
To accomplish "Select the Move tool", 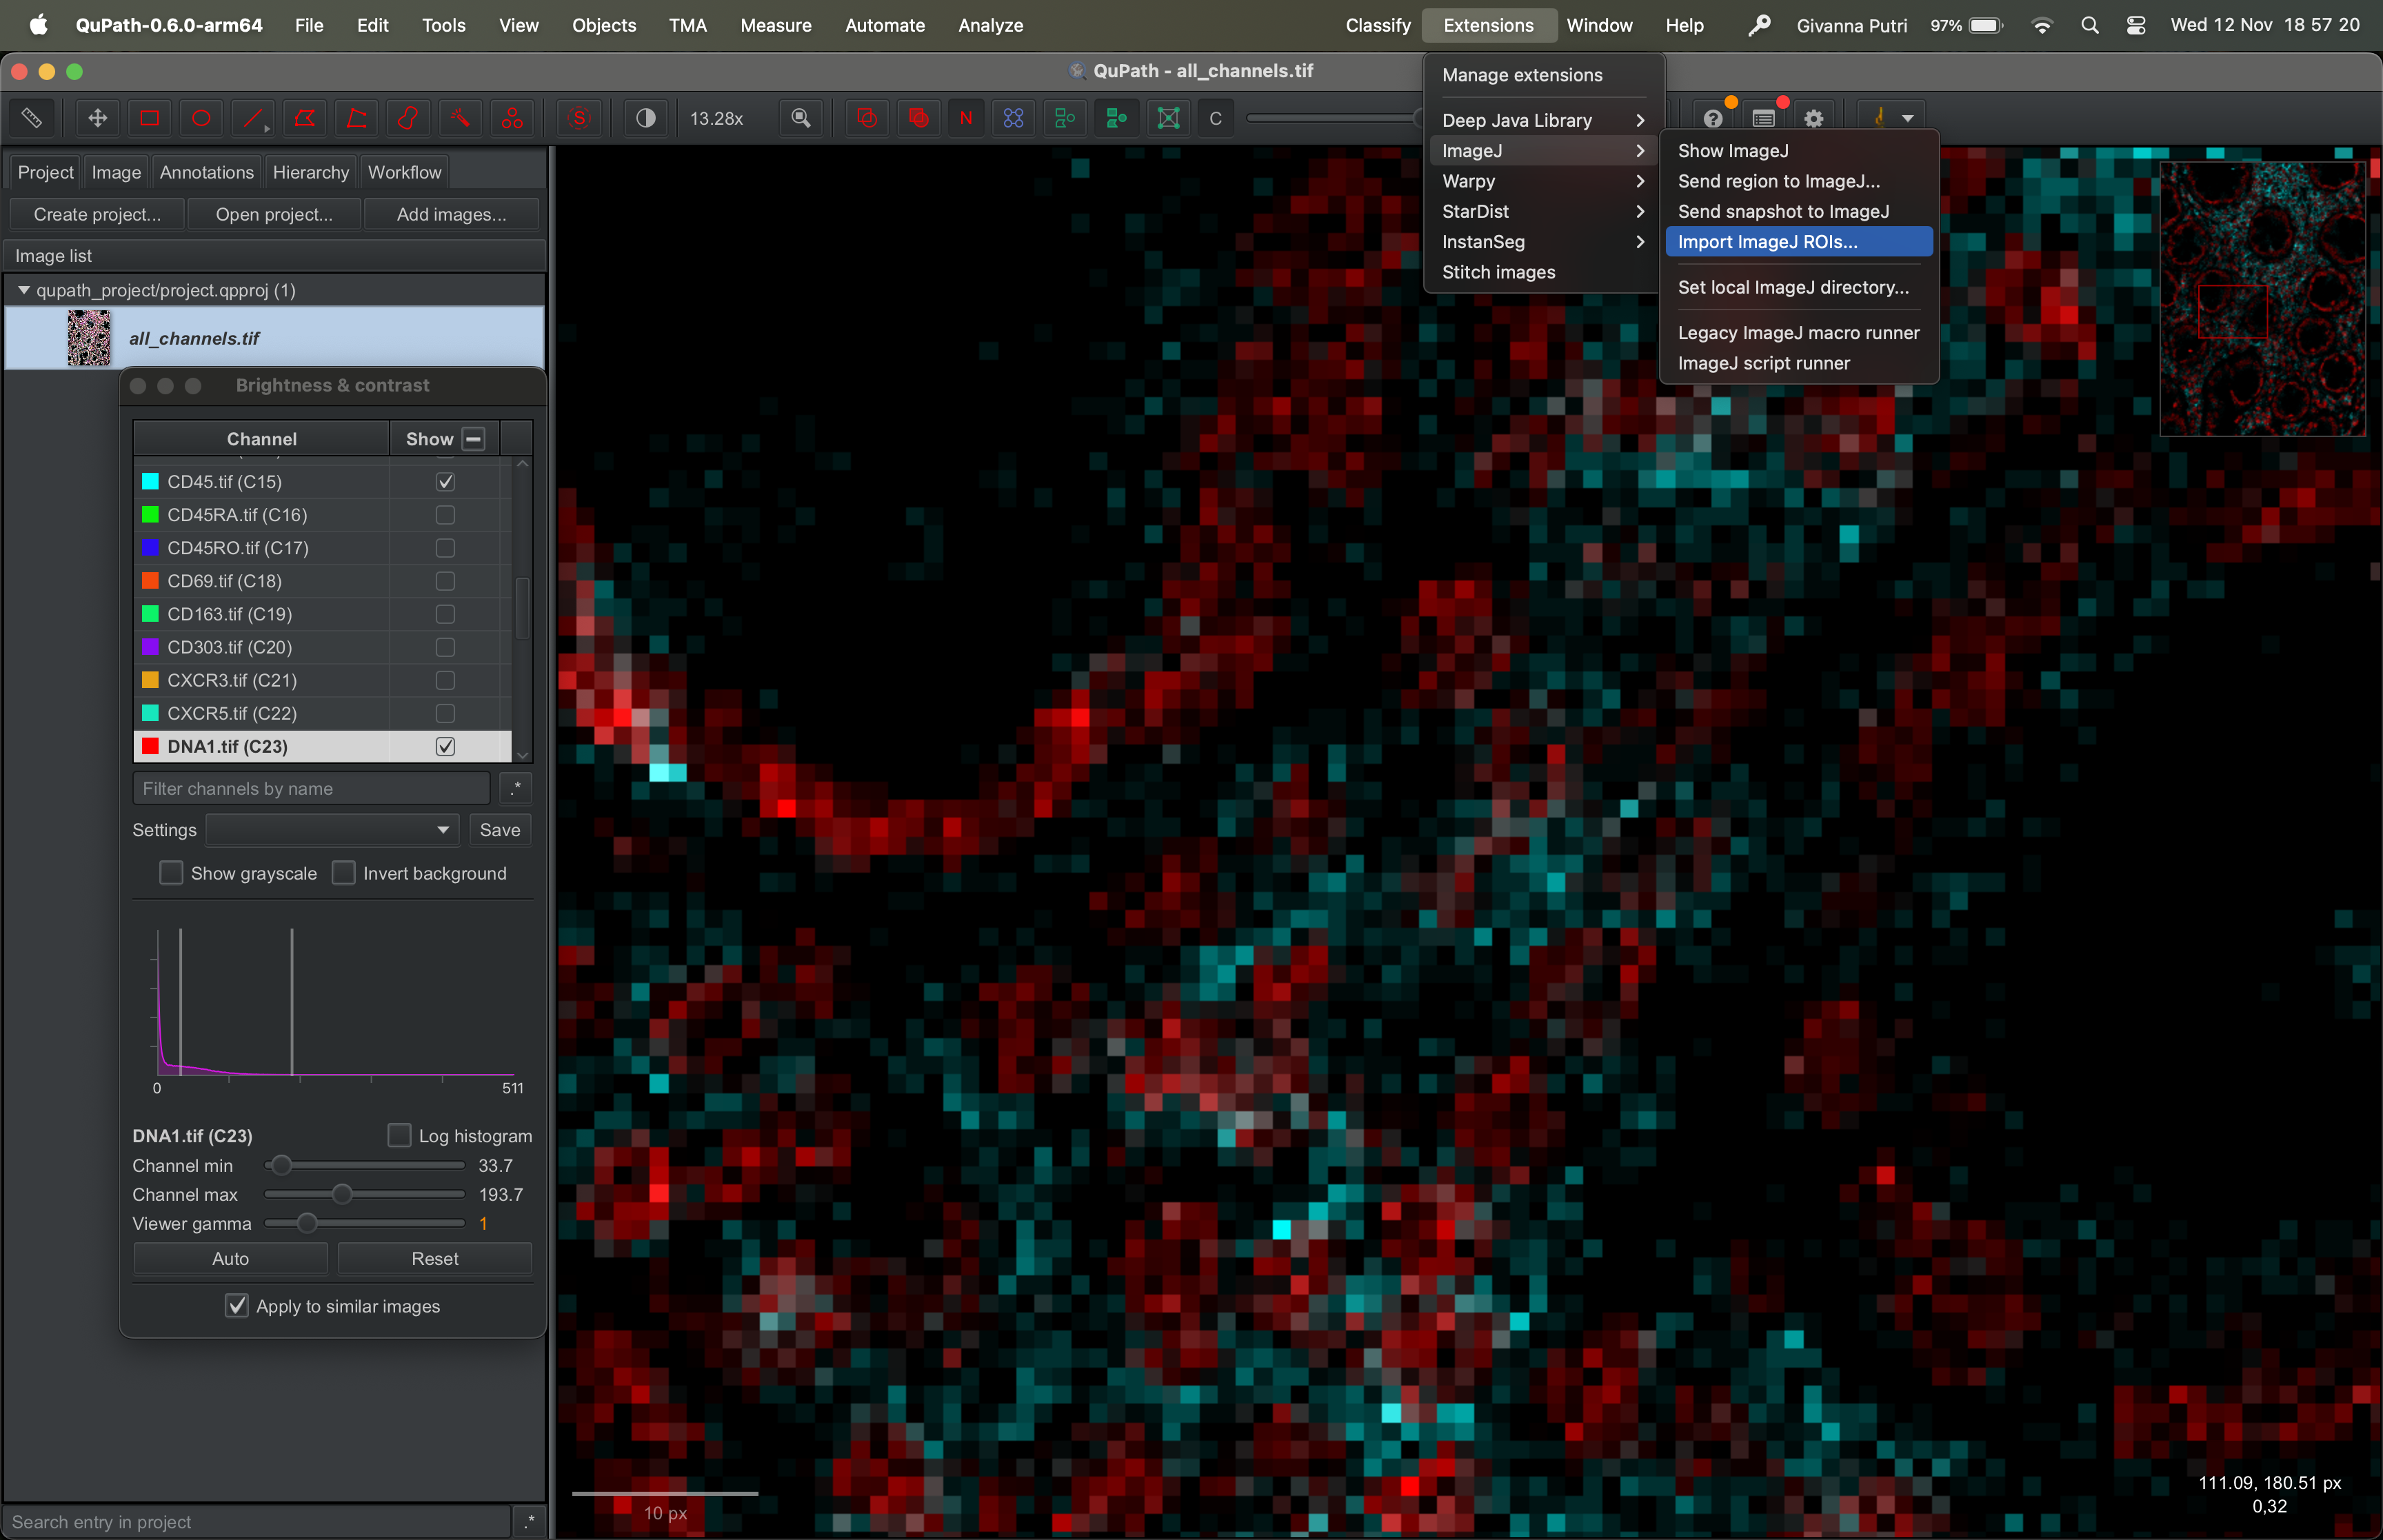I will tap(97, 118).
